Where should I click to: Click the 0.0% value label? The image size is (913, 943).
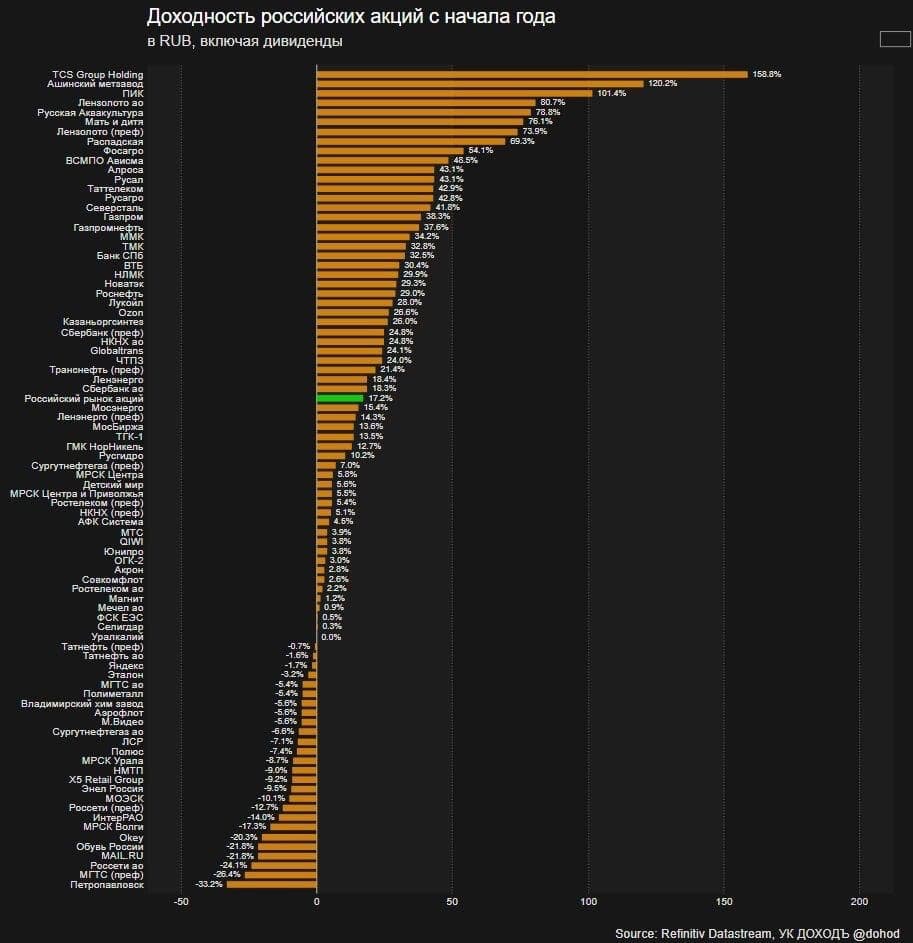click(x=331, y=637)
